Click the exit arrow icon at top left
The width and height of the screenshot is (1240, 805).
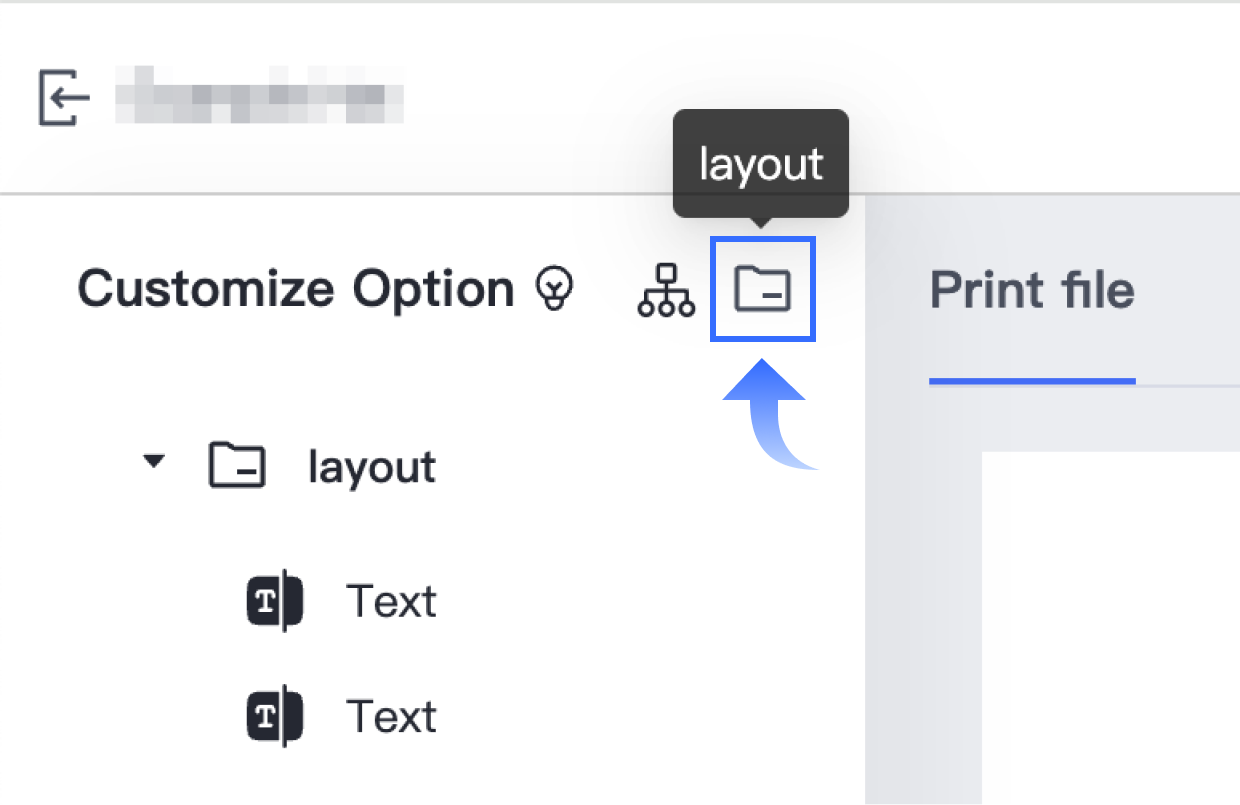65,97
